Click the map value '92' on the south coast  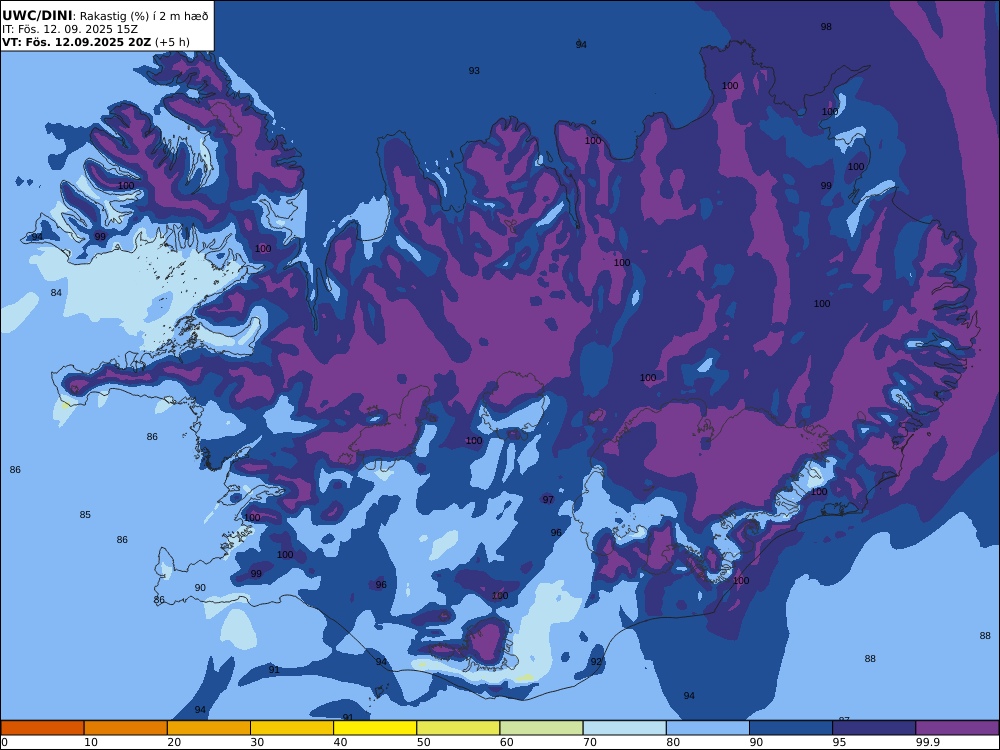tap(596, 662)
